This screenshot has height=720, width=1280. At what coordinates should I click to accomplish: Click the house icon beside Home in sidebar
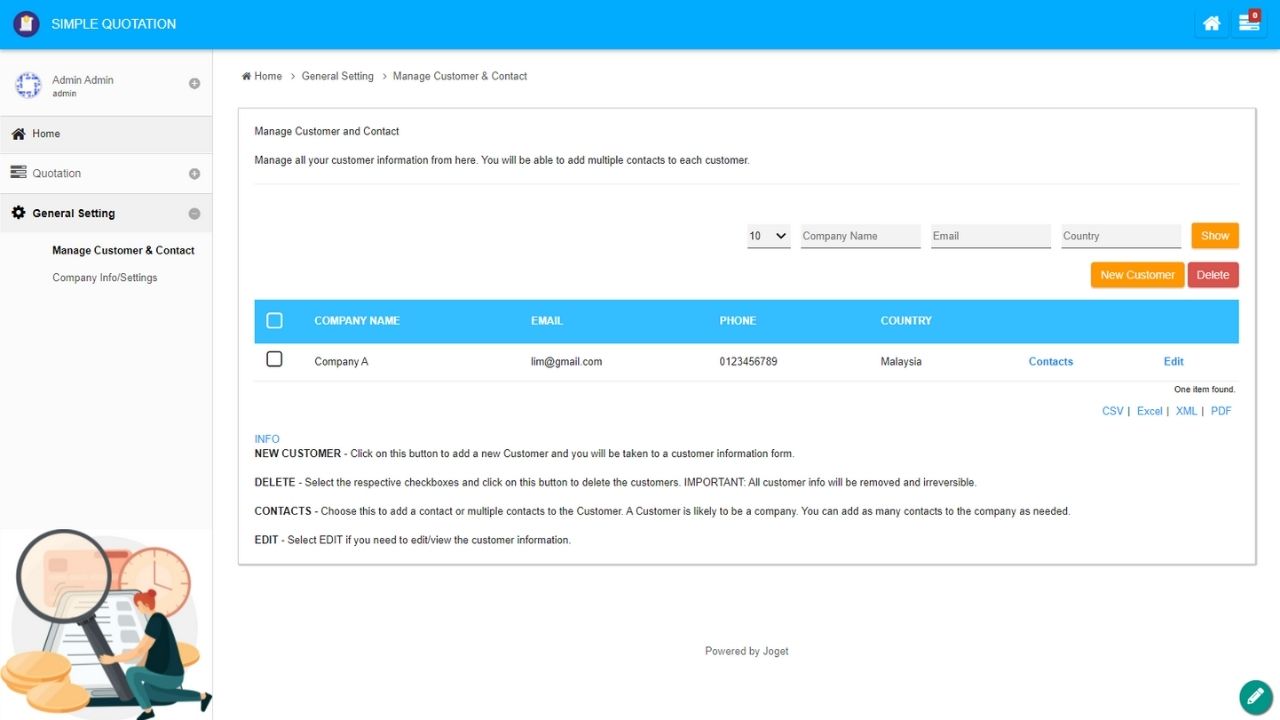[18, 133]
